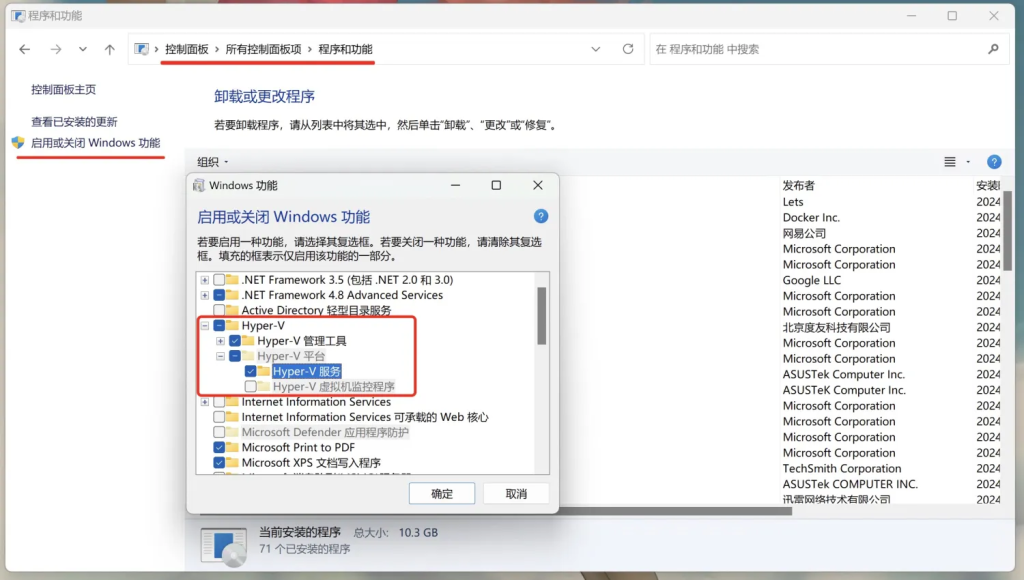Open help for 程序和功能 window
The width and height of the screenshot is (1024, 580).
994,162
